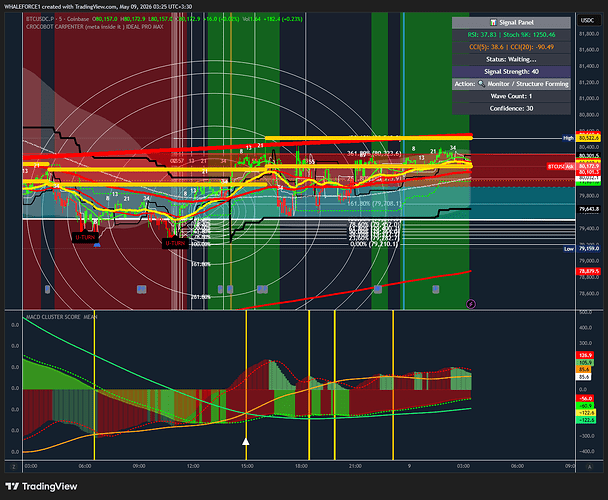
Task: Click the blue event marker nearest the lightning icon
Action: [x=435, y=289]
